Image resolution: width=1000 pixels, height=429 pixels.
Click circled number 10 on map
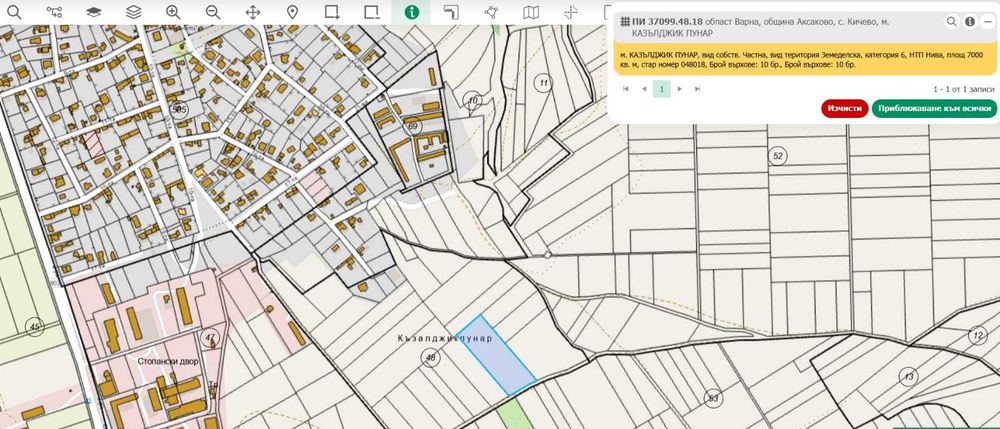tap(473, 100)
